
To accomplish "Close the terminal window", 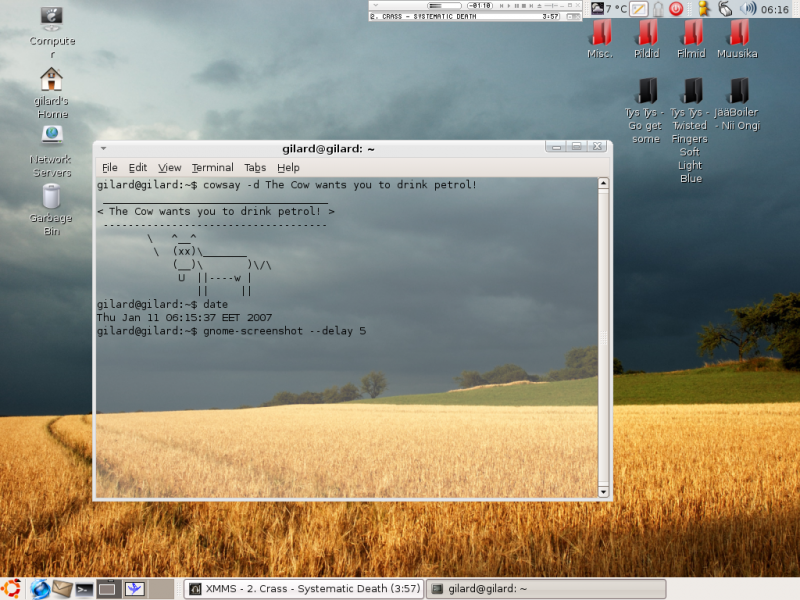I will pos(597,147).
